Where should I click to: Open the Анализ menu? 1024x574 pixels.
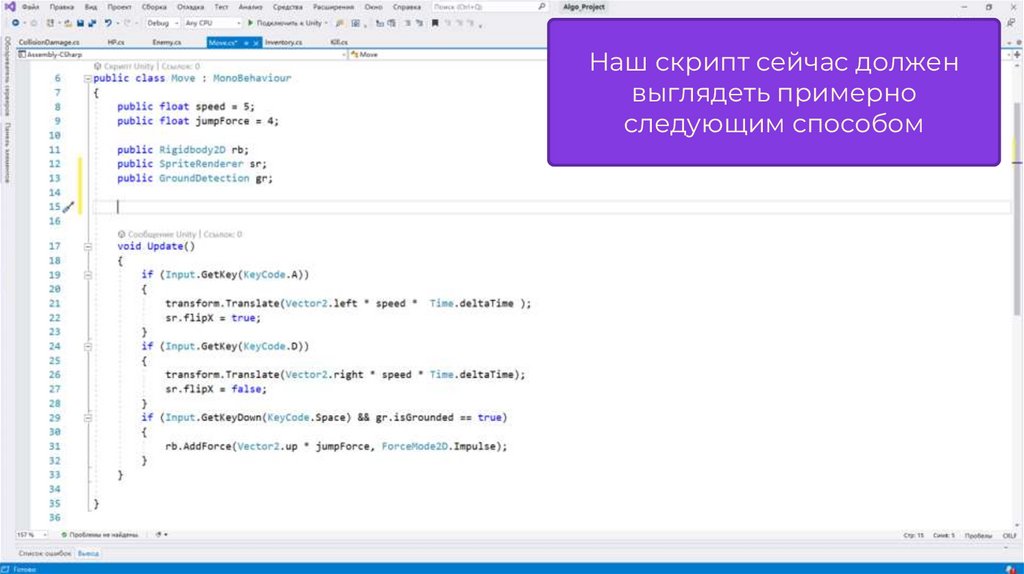[x=250, y=7]
